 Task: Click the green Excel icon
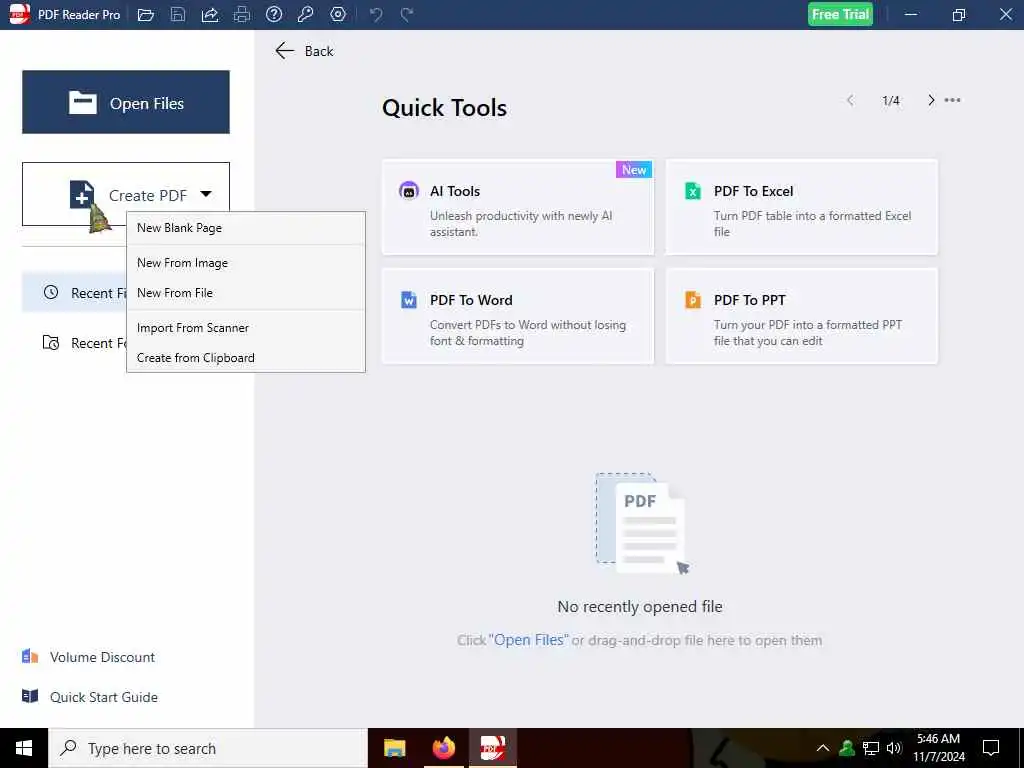(x=692, y=191)
